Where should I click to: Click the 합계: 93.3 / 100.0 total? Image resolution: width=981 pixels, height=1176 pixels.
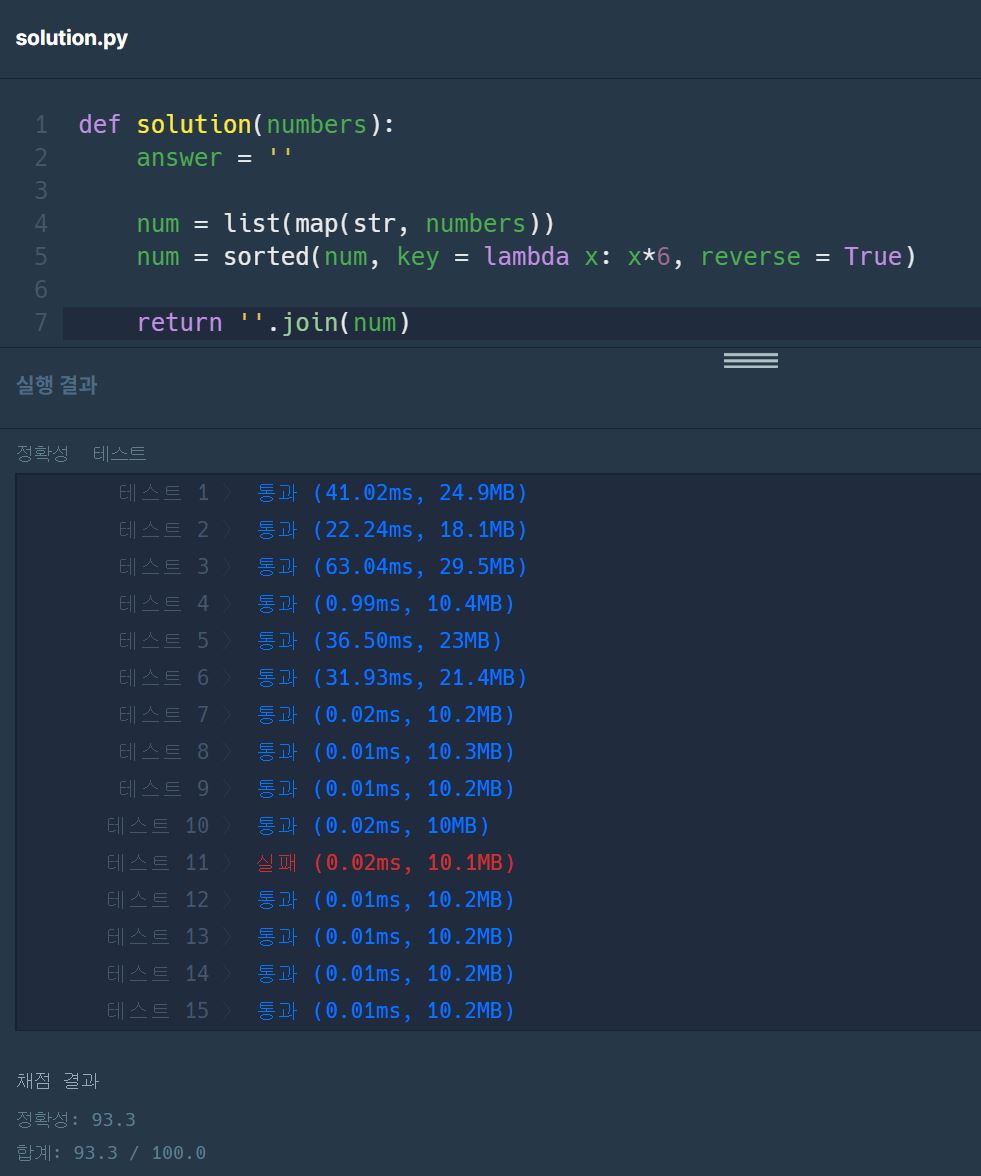(x=111, y=1153)
